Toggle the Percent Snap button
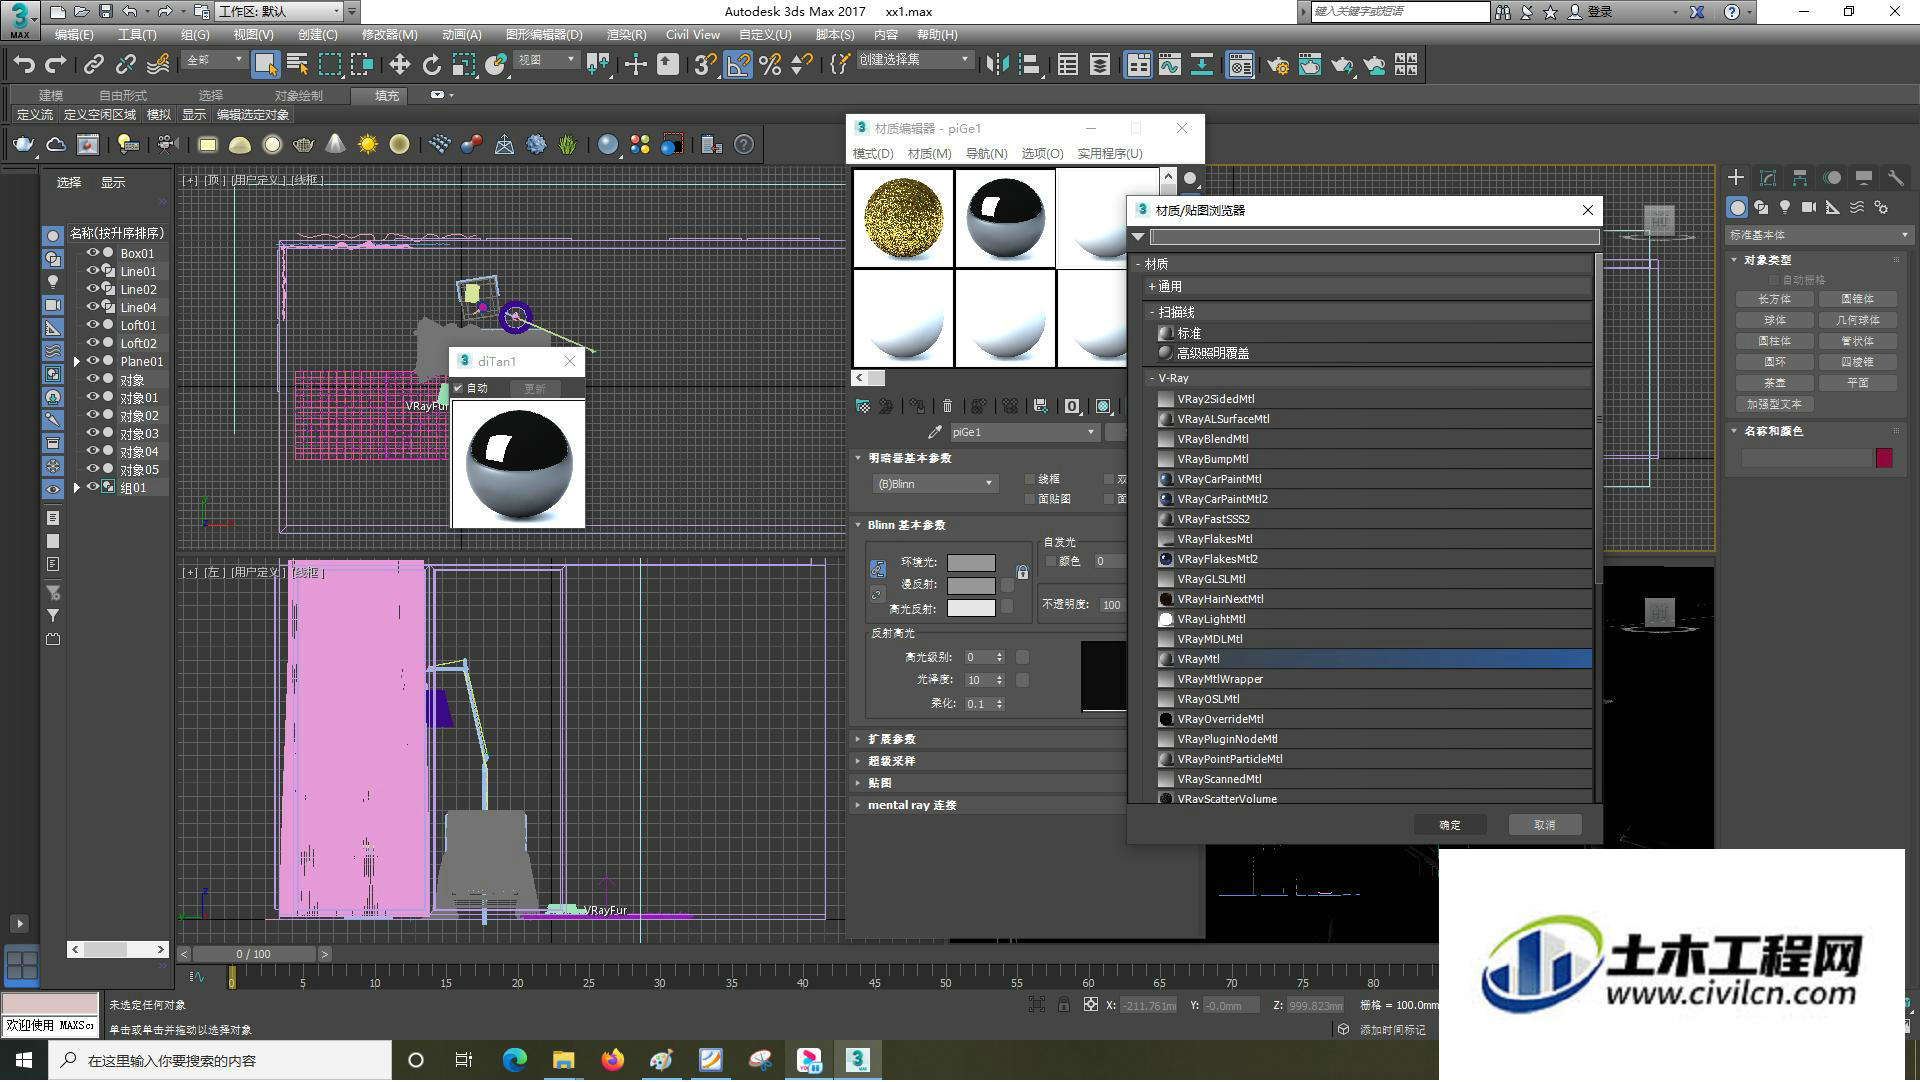 point(770,65)
